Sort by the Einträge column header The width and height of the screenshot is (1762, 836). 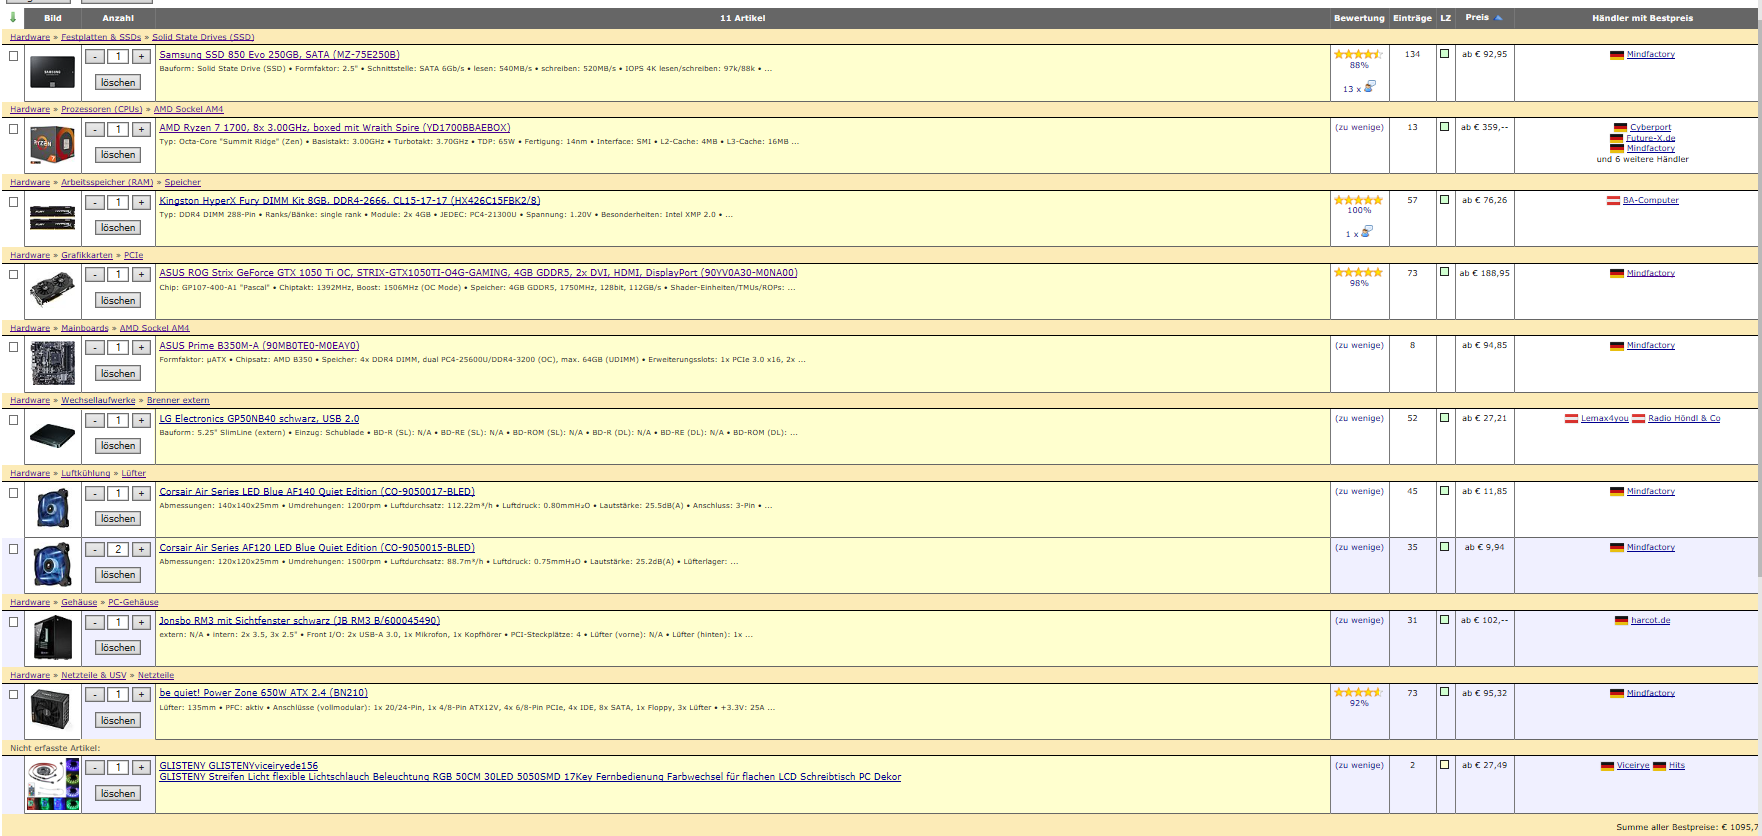(x=1412, y=18)
